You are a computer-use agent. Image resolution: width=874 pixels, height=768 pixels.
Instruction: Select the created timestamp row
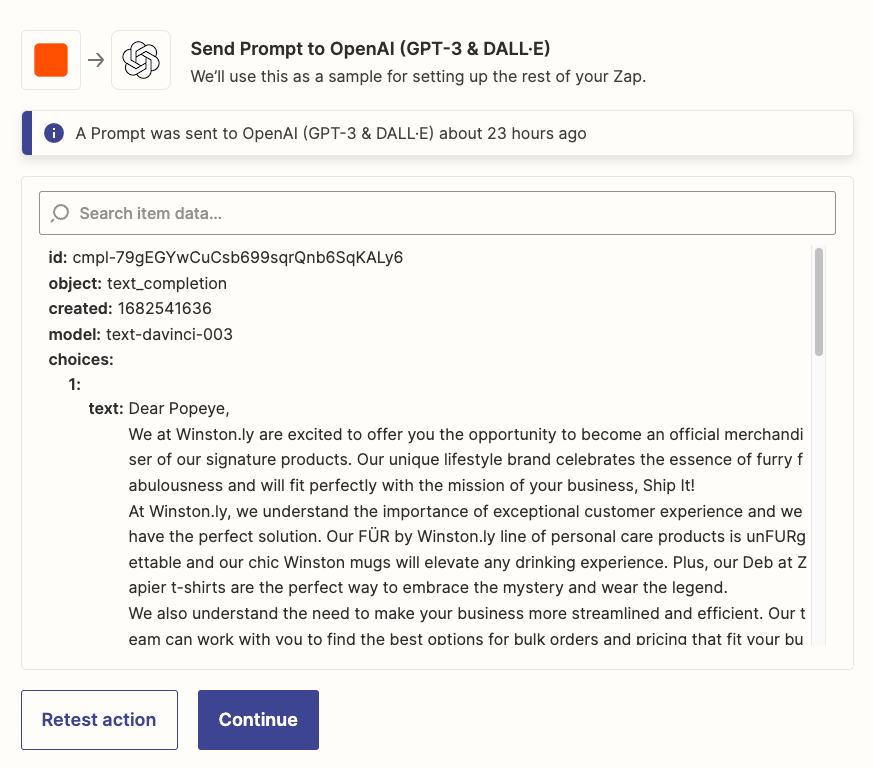130,308
